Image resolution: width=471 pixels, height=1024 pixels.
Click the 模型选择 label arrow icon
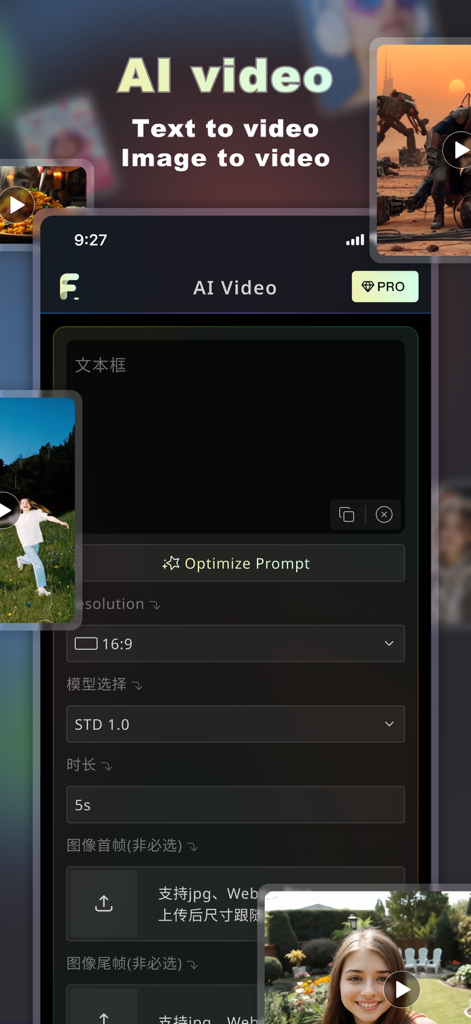(x=137, y=686)
